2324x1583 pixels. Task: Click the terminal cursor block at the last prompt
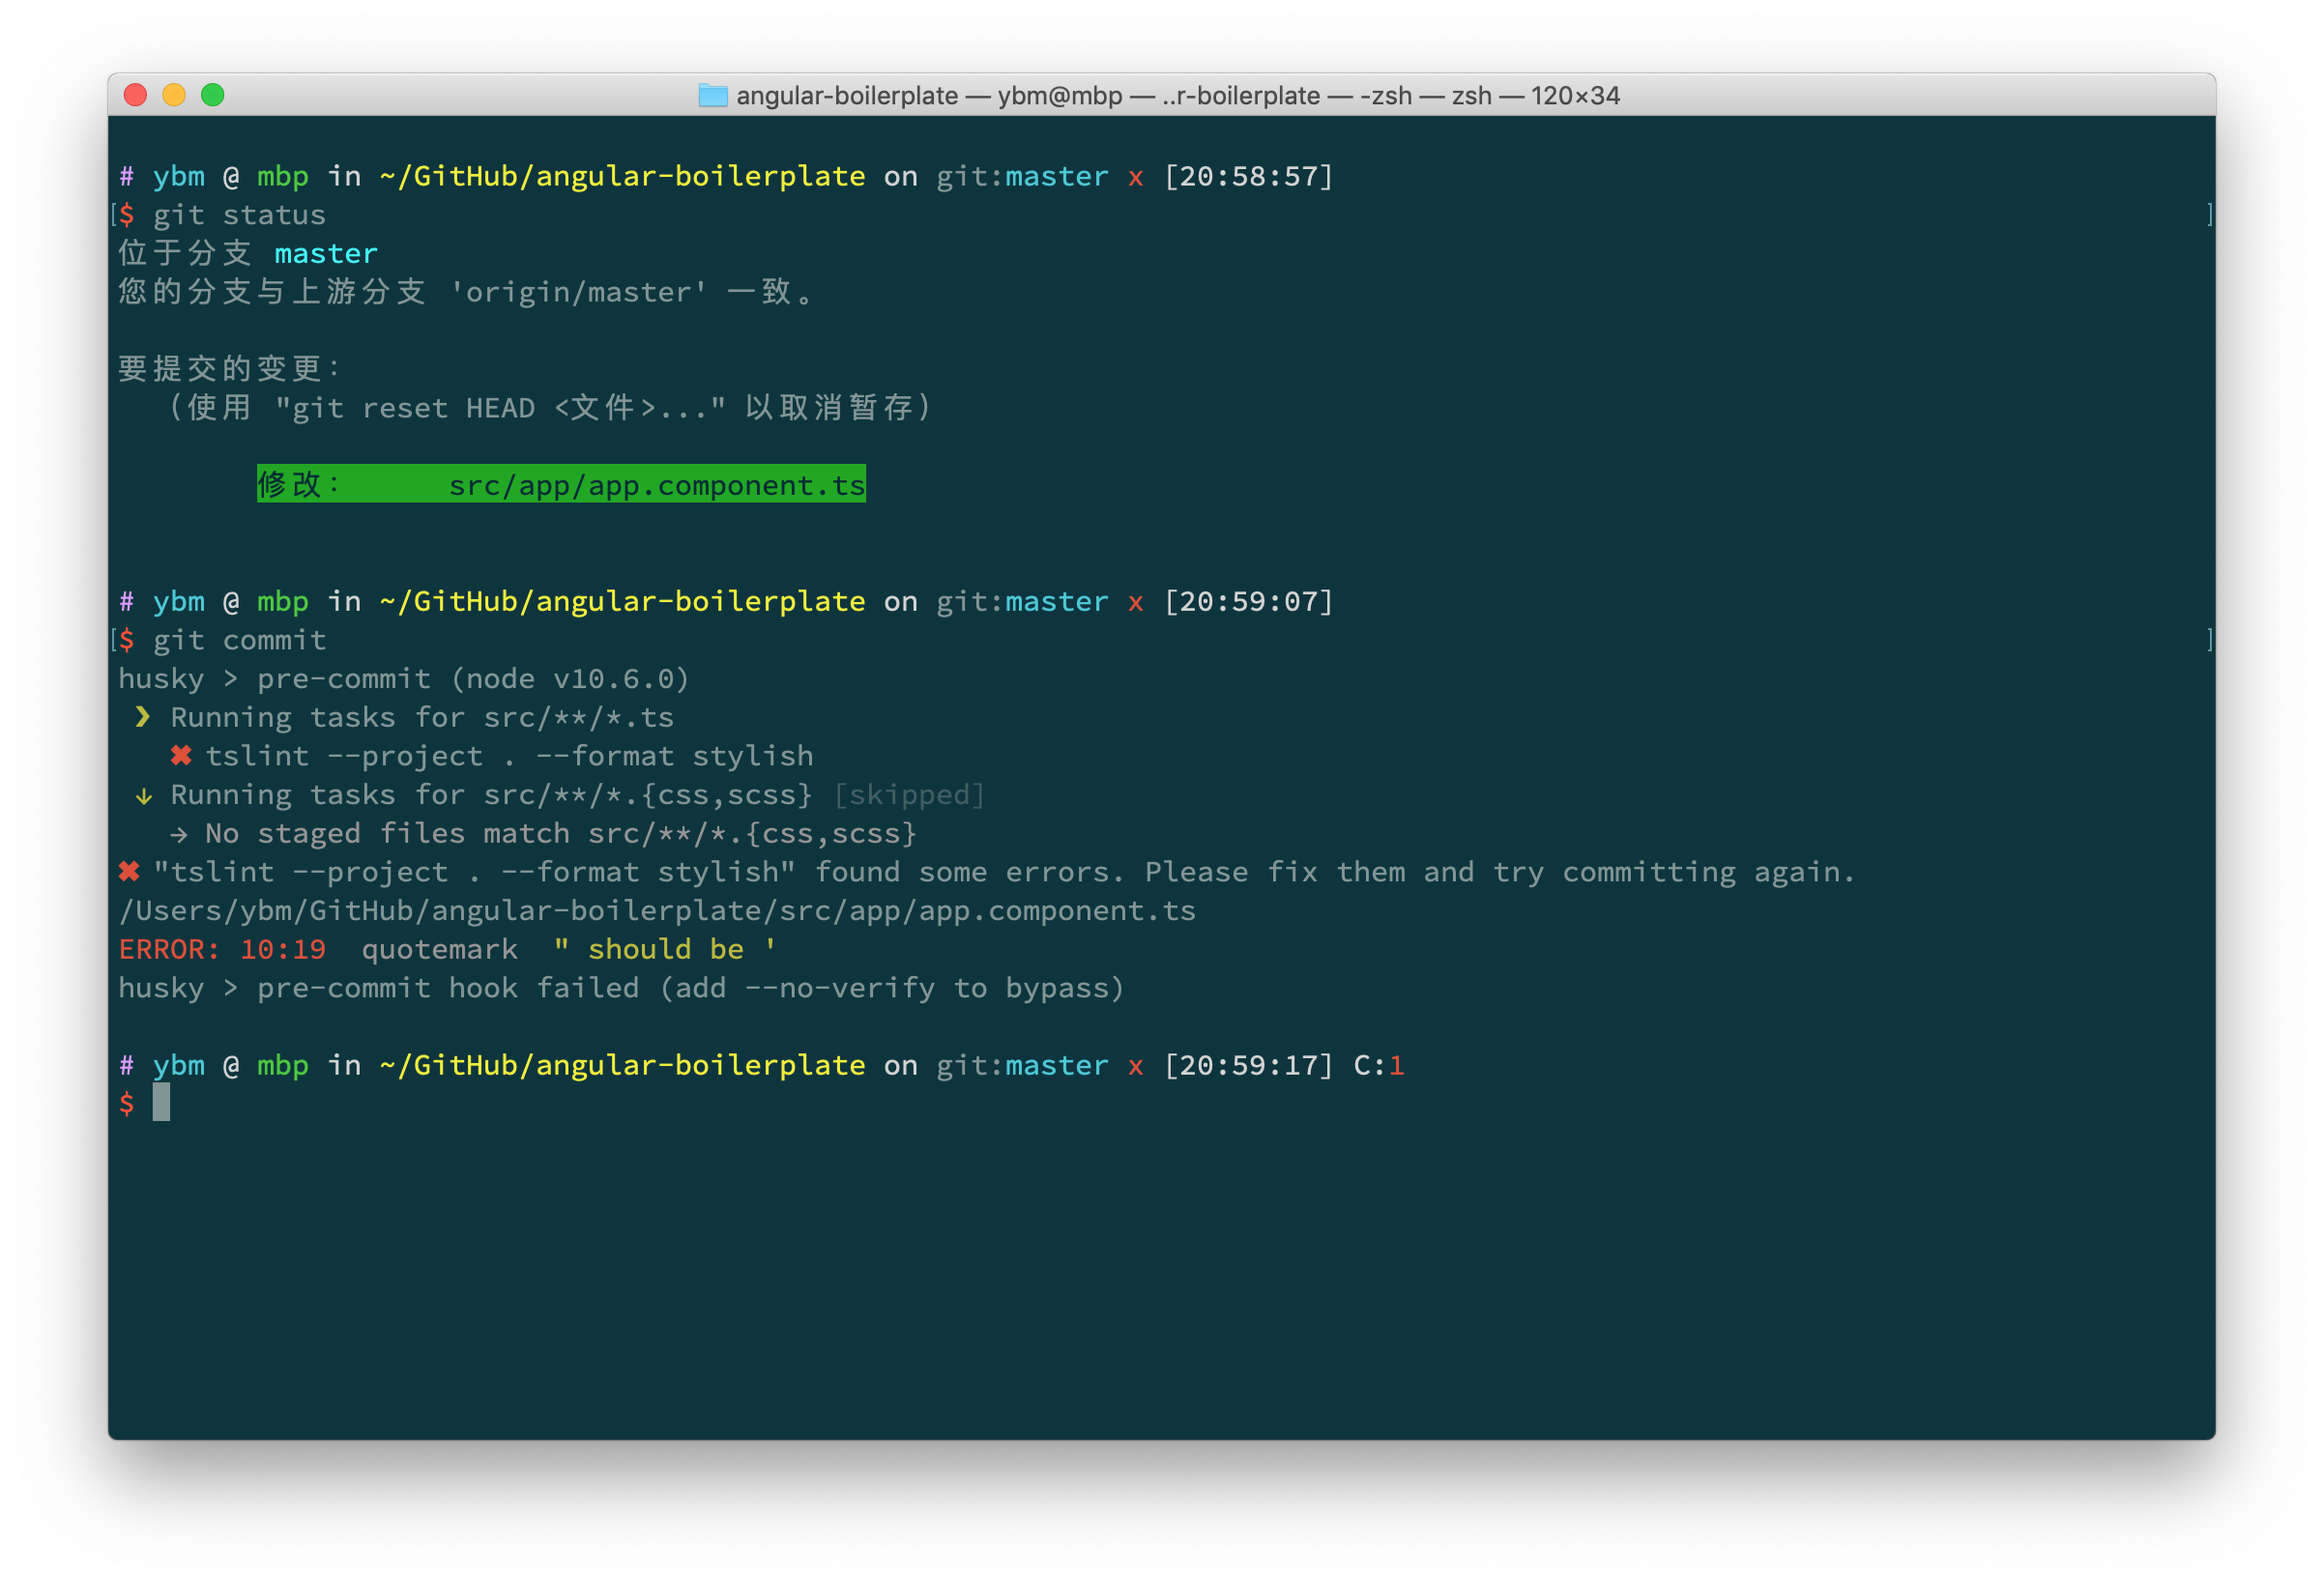[x=161, y=1103]
